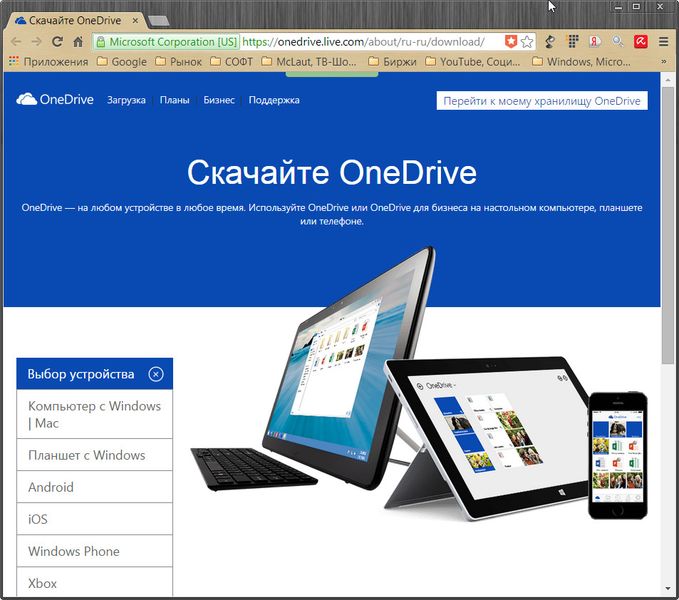Click the scrollbar up arrow
The width and height of the screenshot is (679, 600).
pyautogui.click(x=667, y=79)
